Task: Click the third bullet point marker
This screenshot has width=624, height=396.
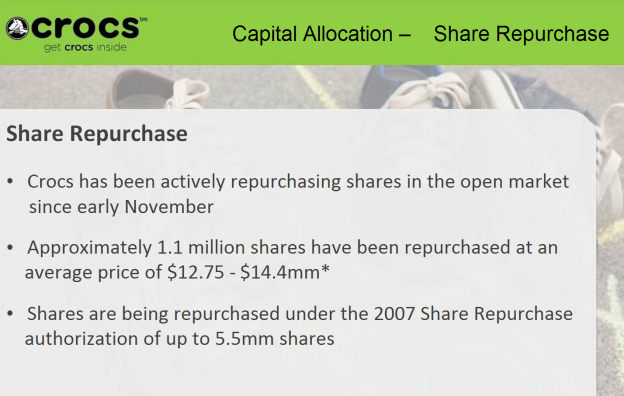Action: tap(10, 314)
